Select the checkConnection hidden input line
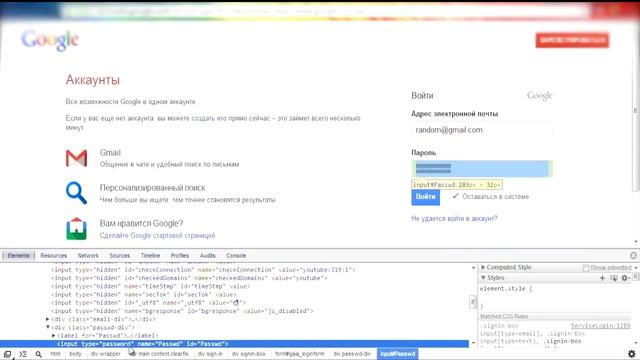Screen dimensions: 640x360 [203, 270]
